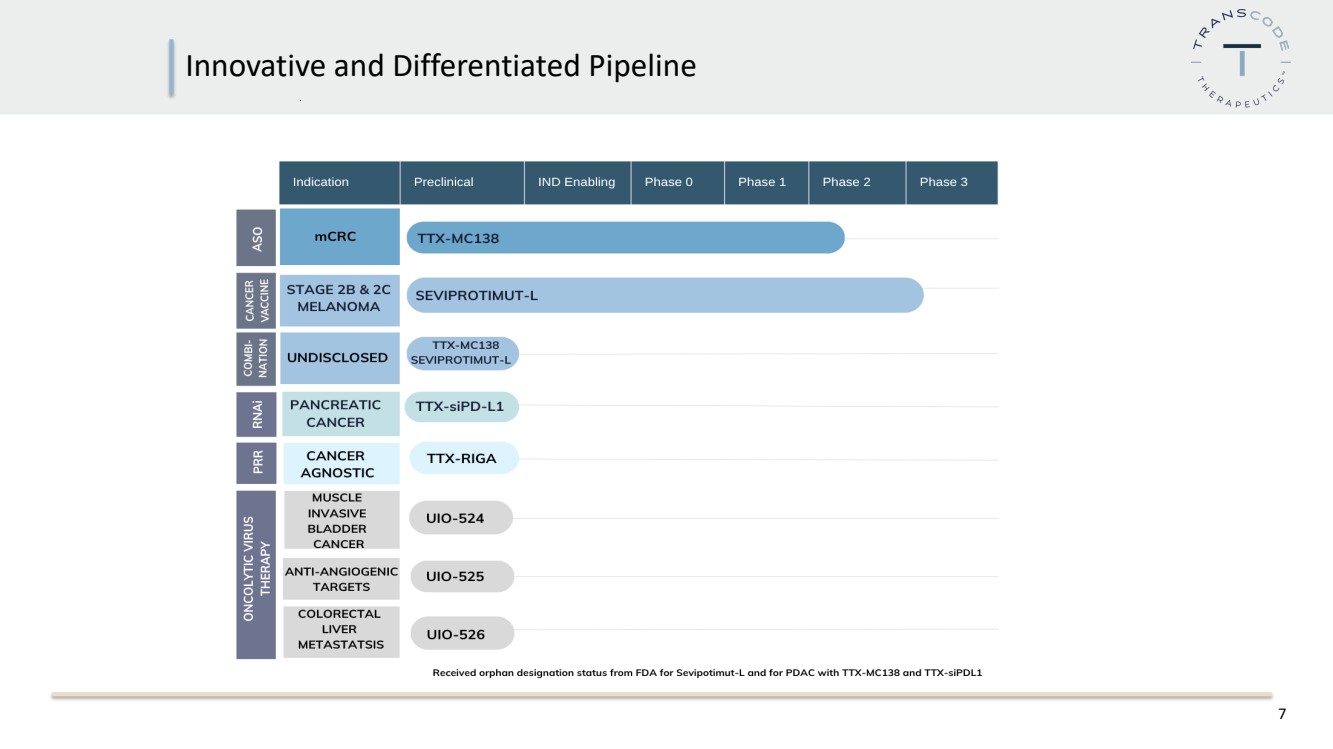Click the Oncolytic Virus Therapy category label
This screenshot has height=749, width=1333.
(256, 575)
